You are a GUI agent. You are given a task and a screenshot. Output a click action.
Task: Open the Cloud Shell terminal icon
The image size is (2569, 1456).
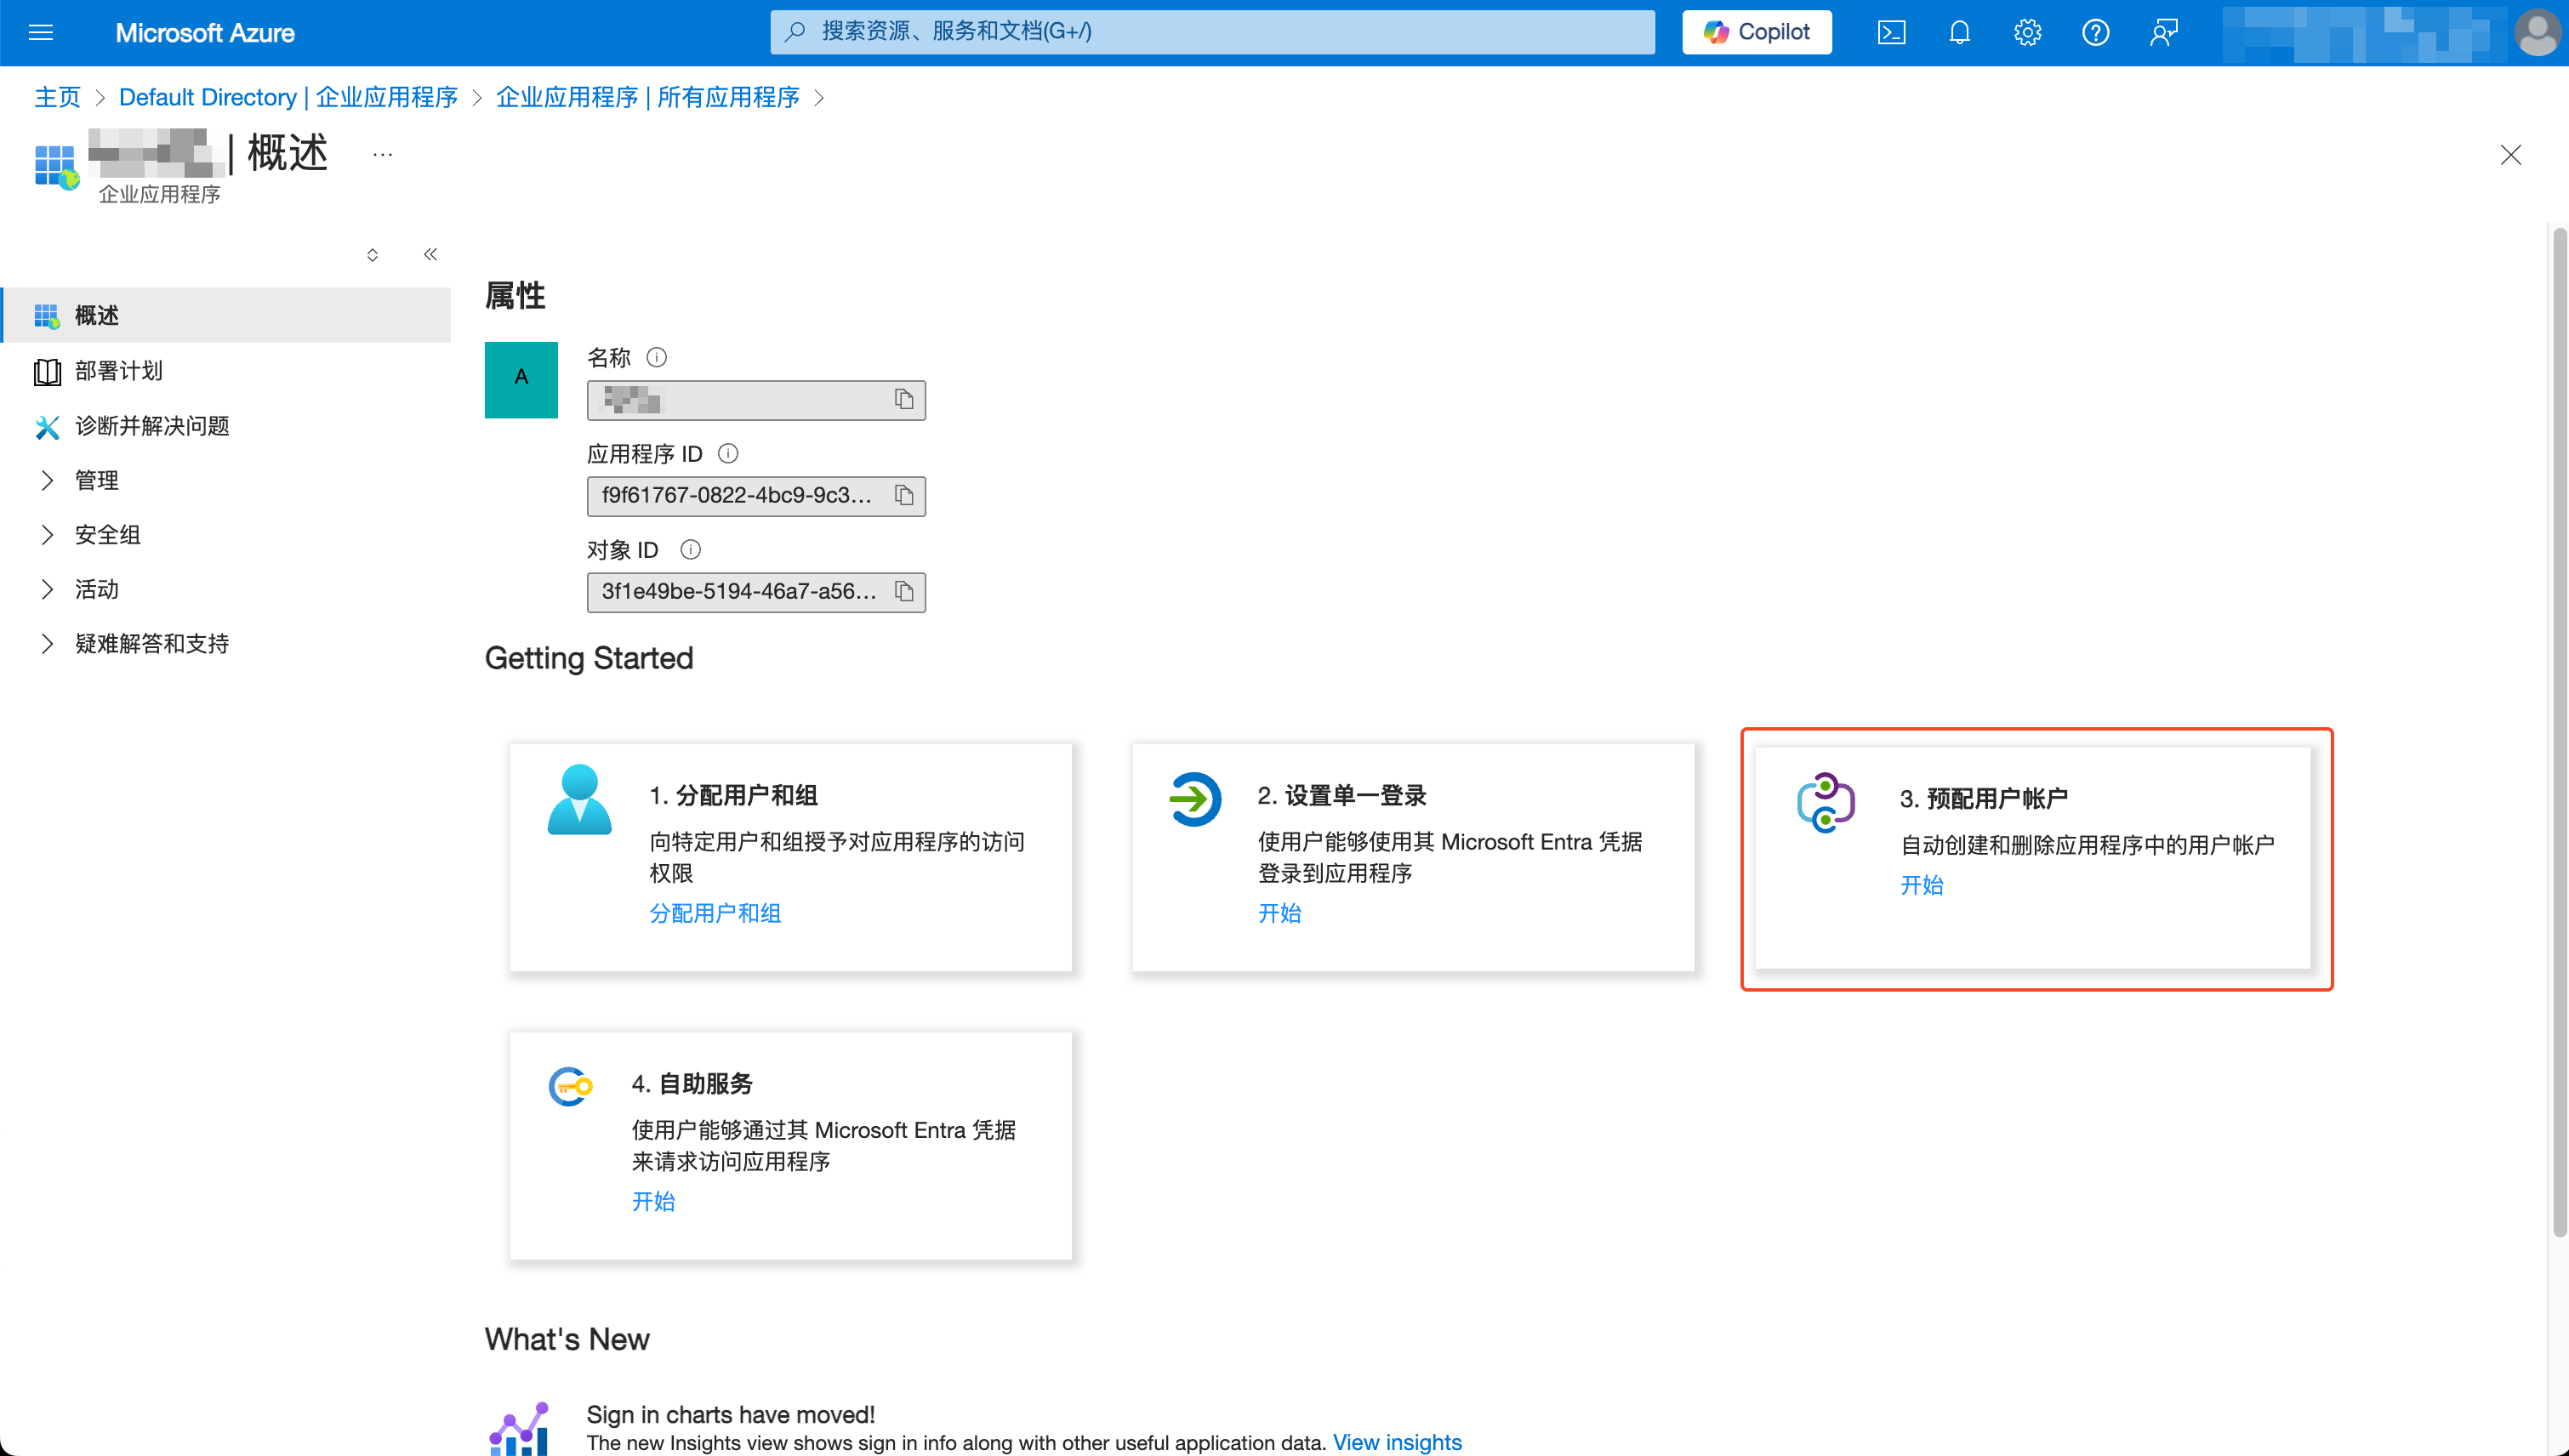[1890, 32]
